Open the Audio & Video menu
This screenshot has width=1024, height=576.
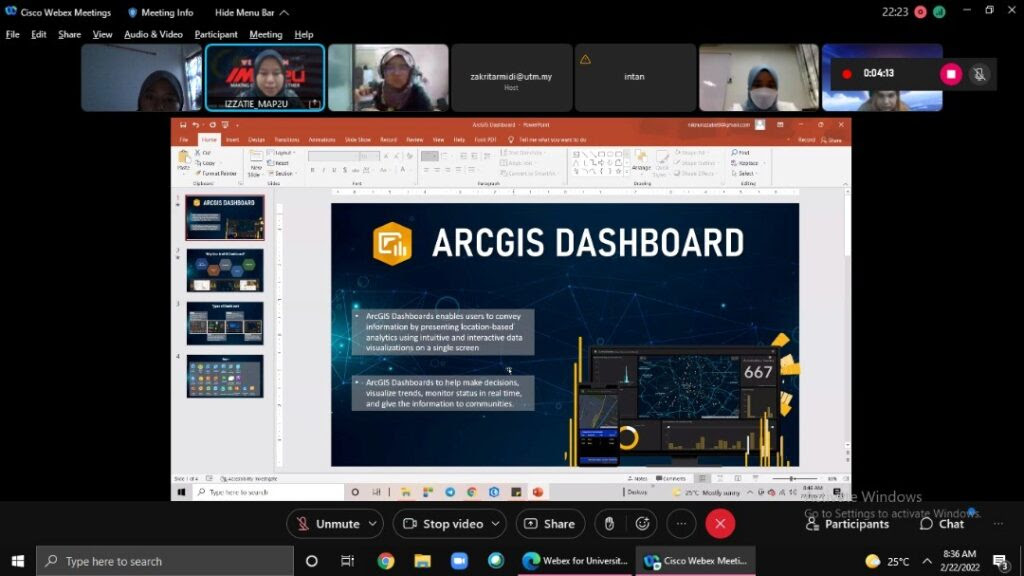coord(153,35)
